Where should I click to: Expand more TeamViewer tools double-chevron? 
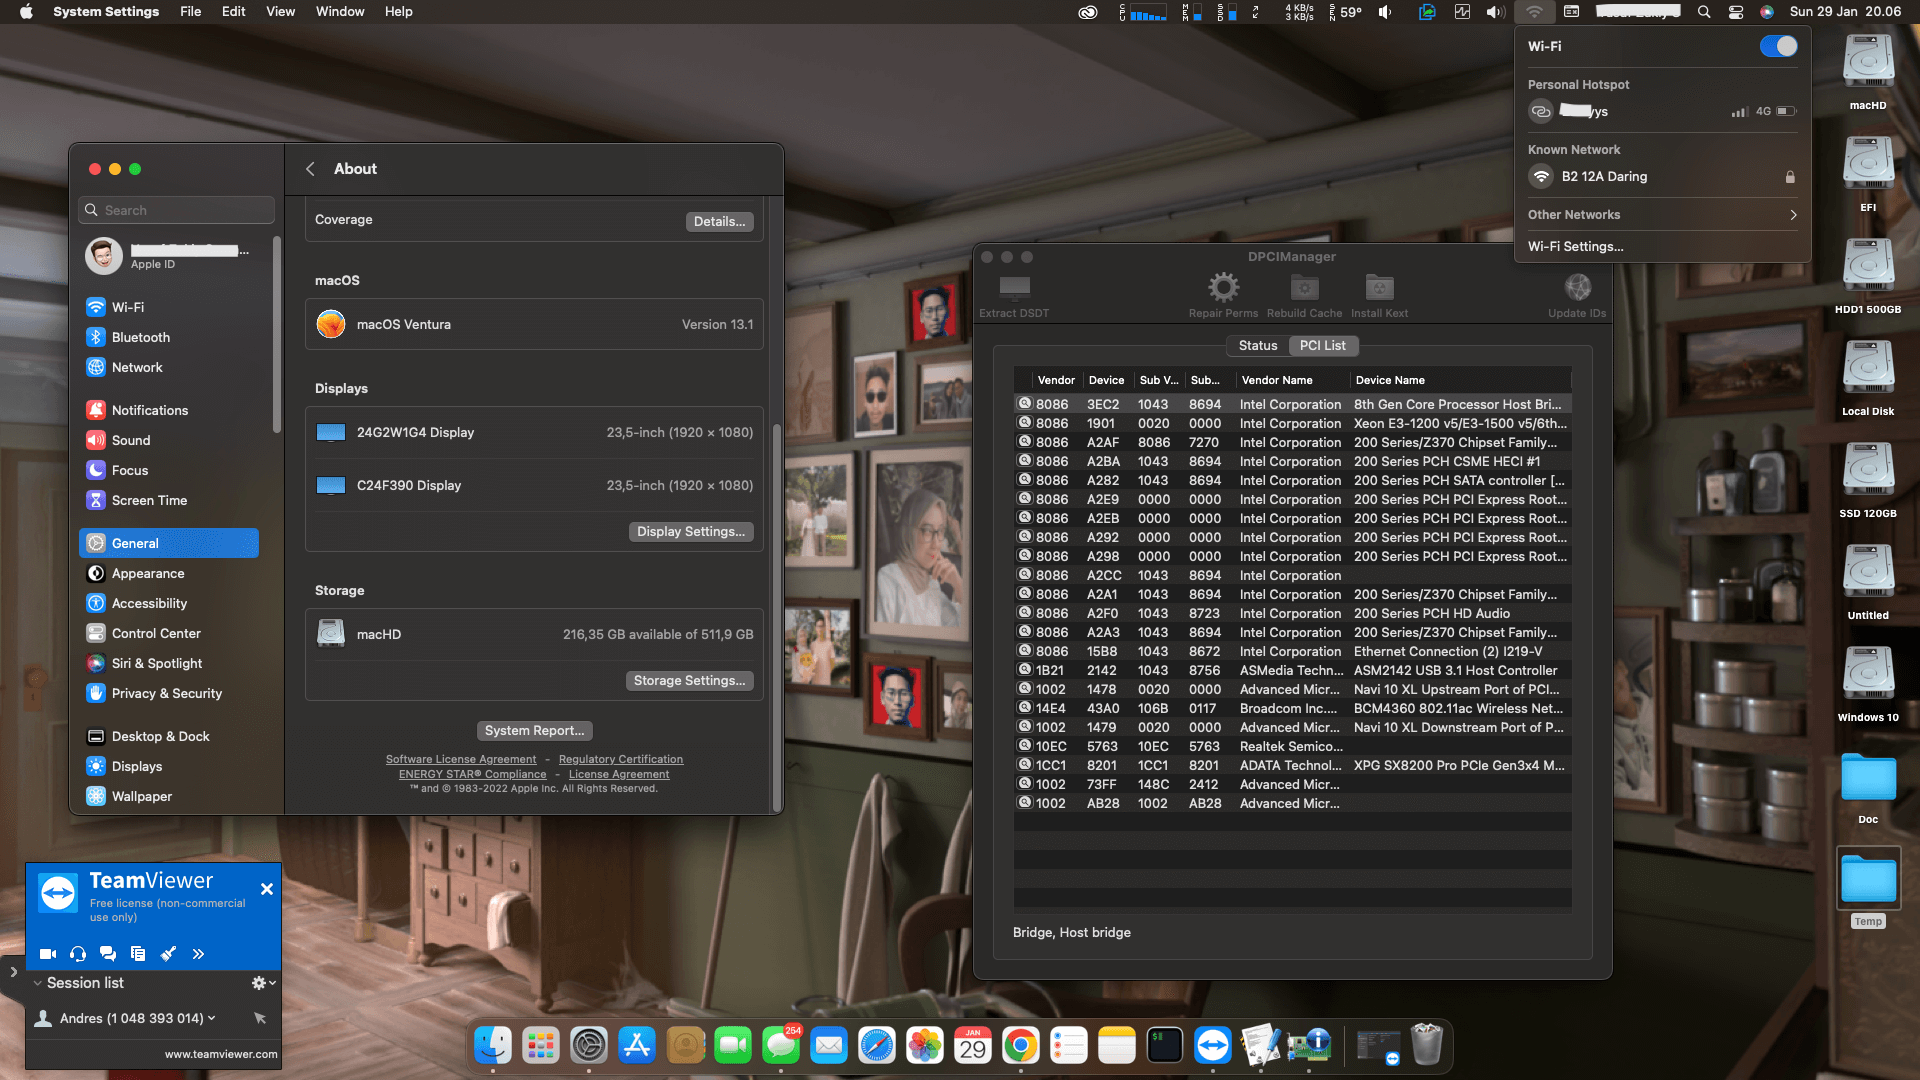(x=198, y=954)
